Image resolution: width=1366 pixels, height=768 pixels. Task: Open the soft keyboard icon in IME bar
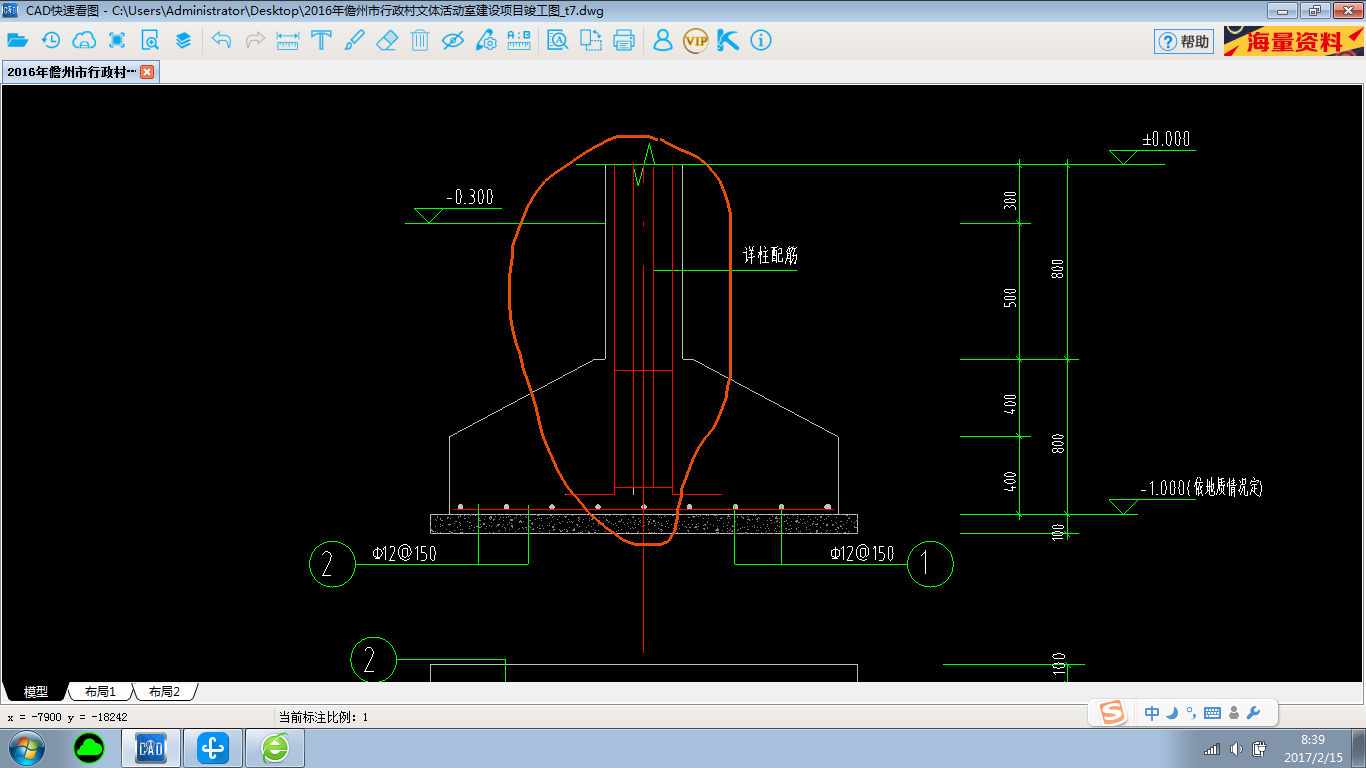[x=1212, y=713]
